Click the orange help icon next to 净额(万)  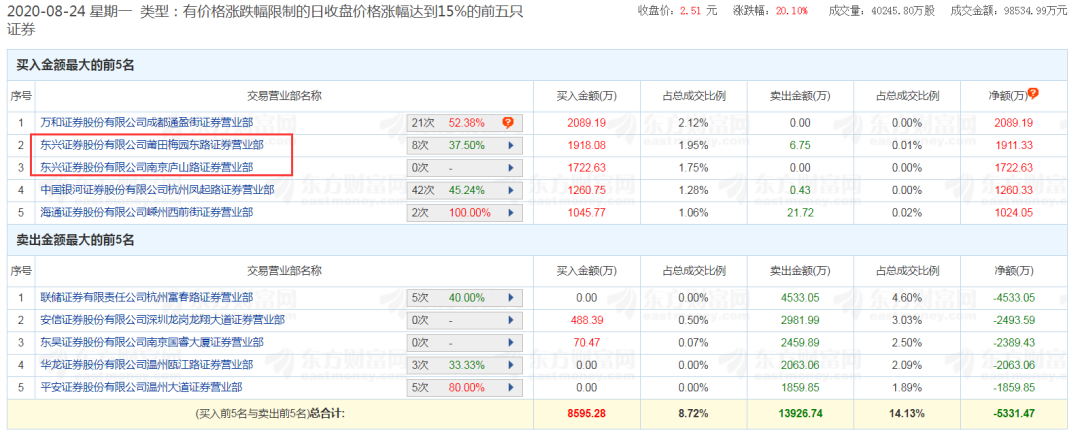[1033, 94]
